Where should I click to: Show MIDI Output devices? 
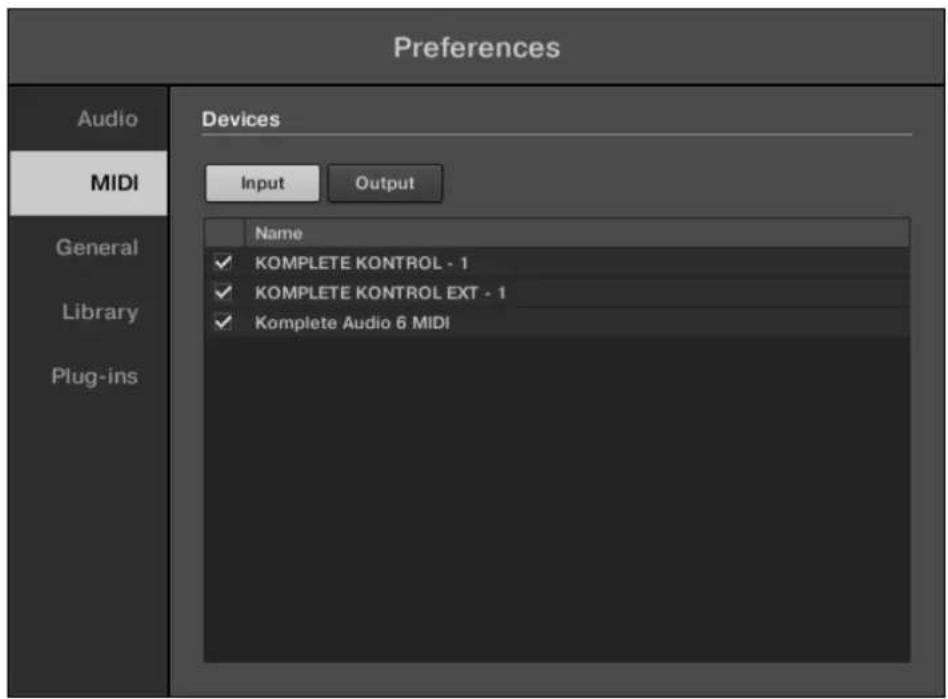(x=385, y=183)
